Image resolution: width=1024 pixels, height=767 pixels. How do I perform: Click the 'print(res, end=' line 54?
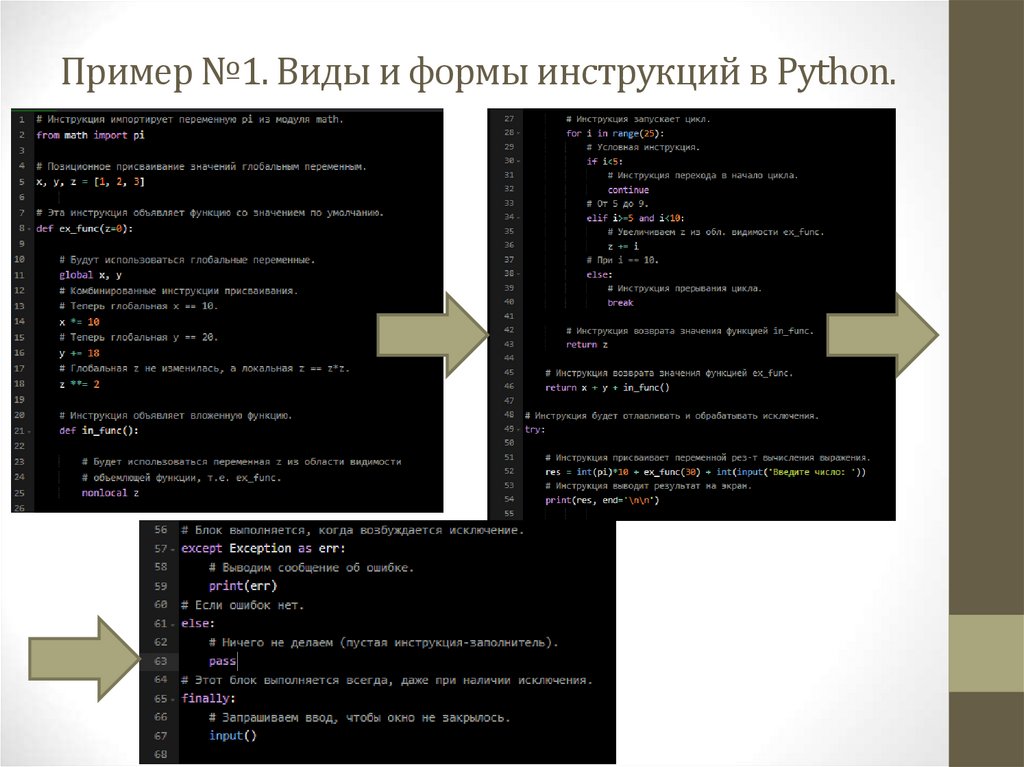click(602, 500)
